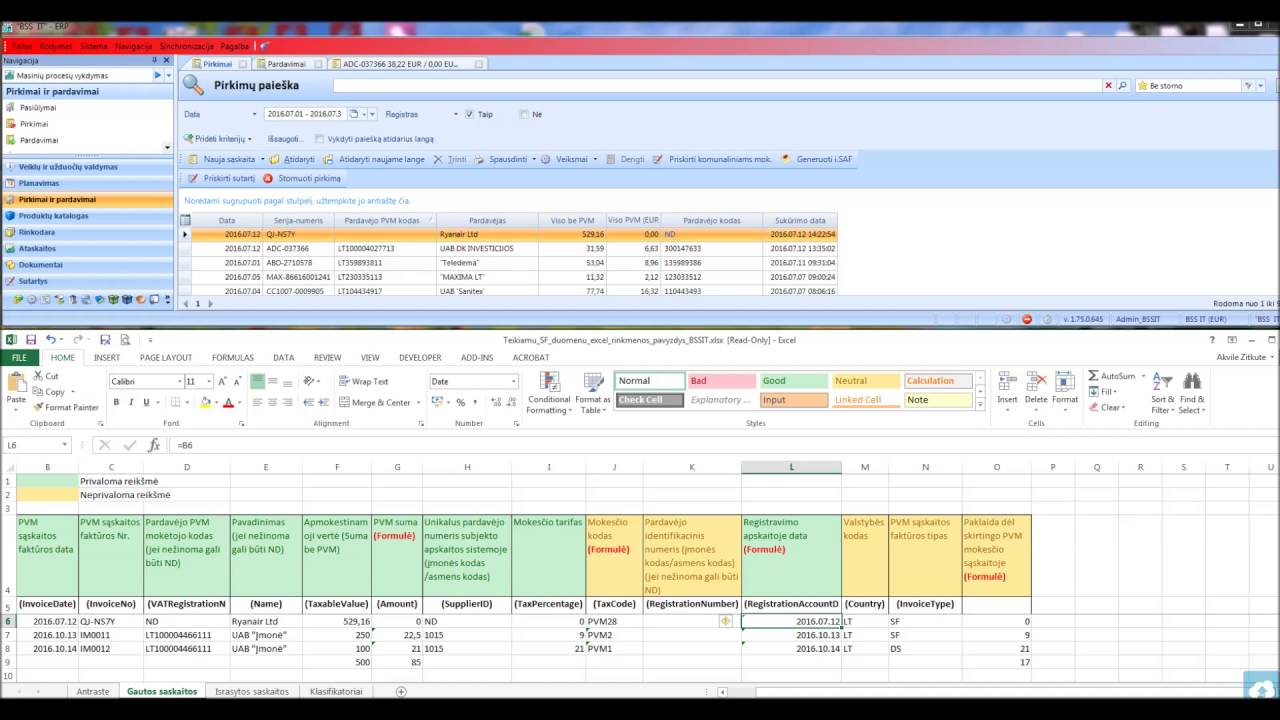Screen dimensions: 1280x720
Task: Open the Sistema menu in the ERP
Action: point(93,46)
